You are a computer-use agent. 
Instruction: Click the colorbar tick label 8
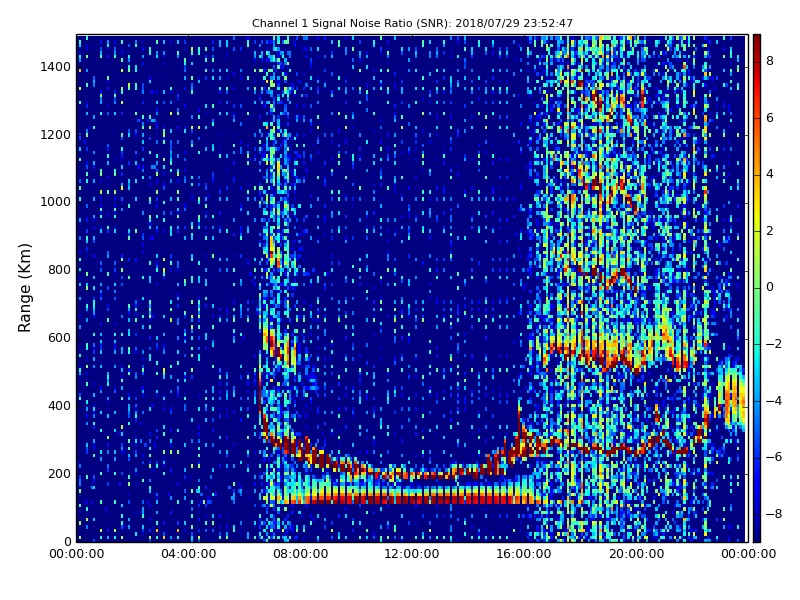(770, 61)
